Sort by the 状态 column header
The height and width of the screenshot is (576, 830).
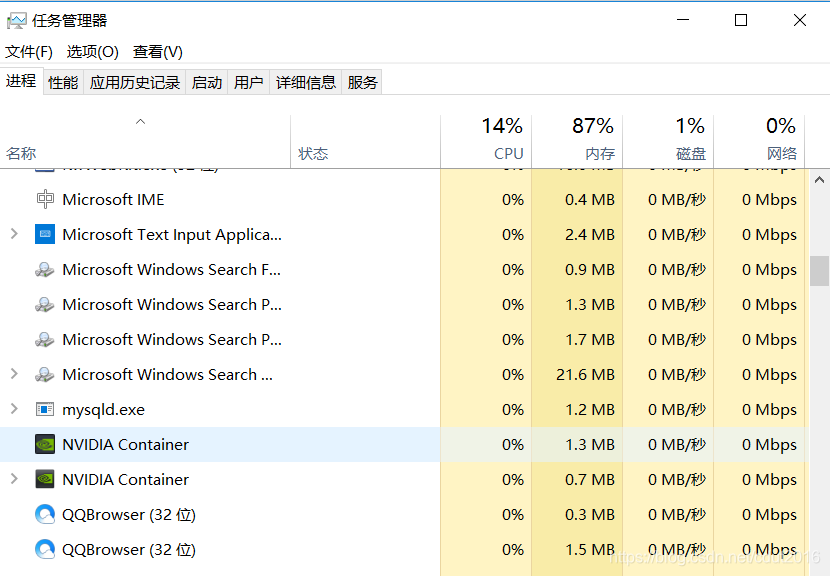point(365,142)
